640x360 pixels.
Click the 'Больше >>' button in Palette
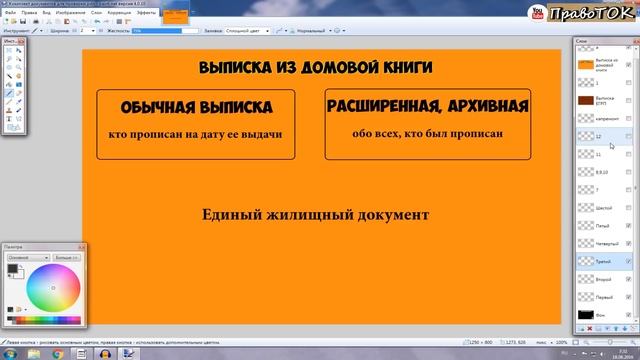click(67, 258)
